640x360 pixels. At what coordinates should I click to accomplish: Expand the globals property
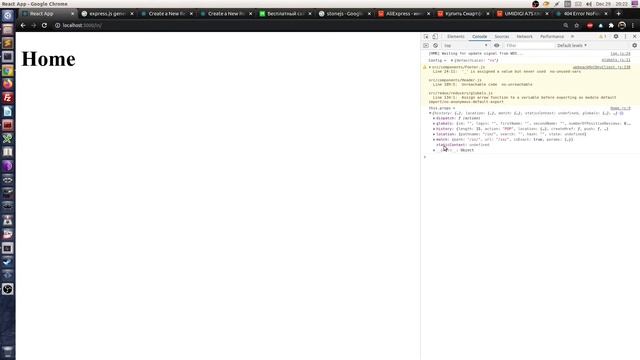(434, 124)
